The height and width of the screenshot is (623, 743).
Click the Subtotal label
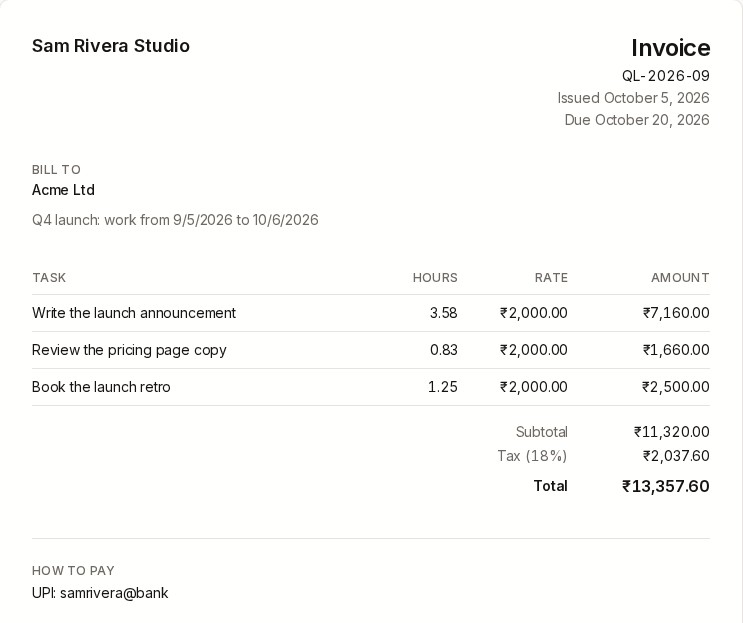(x=542, y=432)
